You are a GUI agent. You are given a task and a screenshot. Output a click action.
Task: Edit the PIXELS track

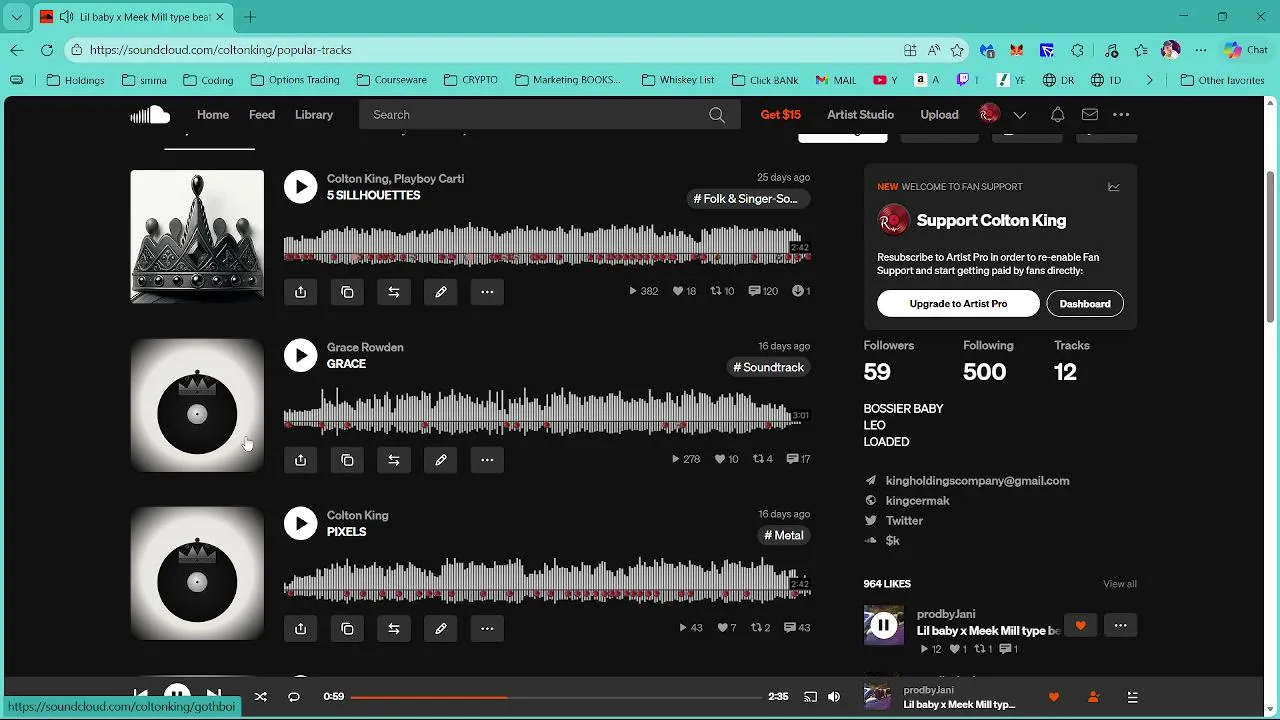click(x=441, y=629)
